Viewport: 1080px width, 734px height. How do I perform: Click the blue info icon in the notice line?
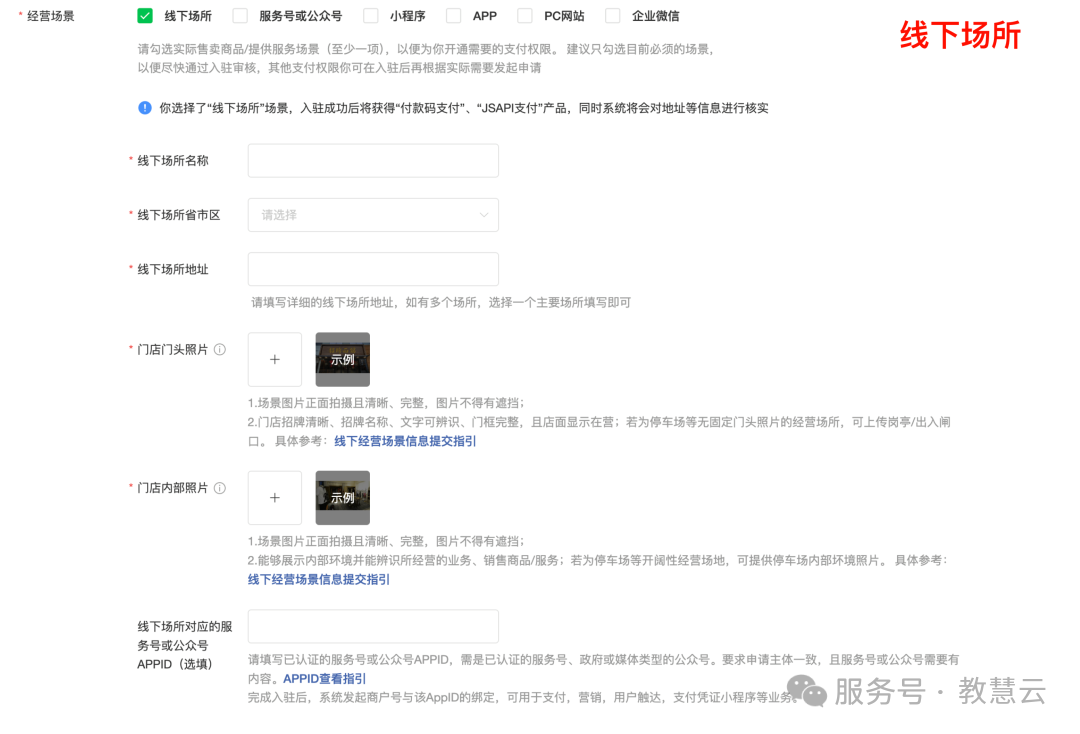(x=145, y=107)
